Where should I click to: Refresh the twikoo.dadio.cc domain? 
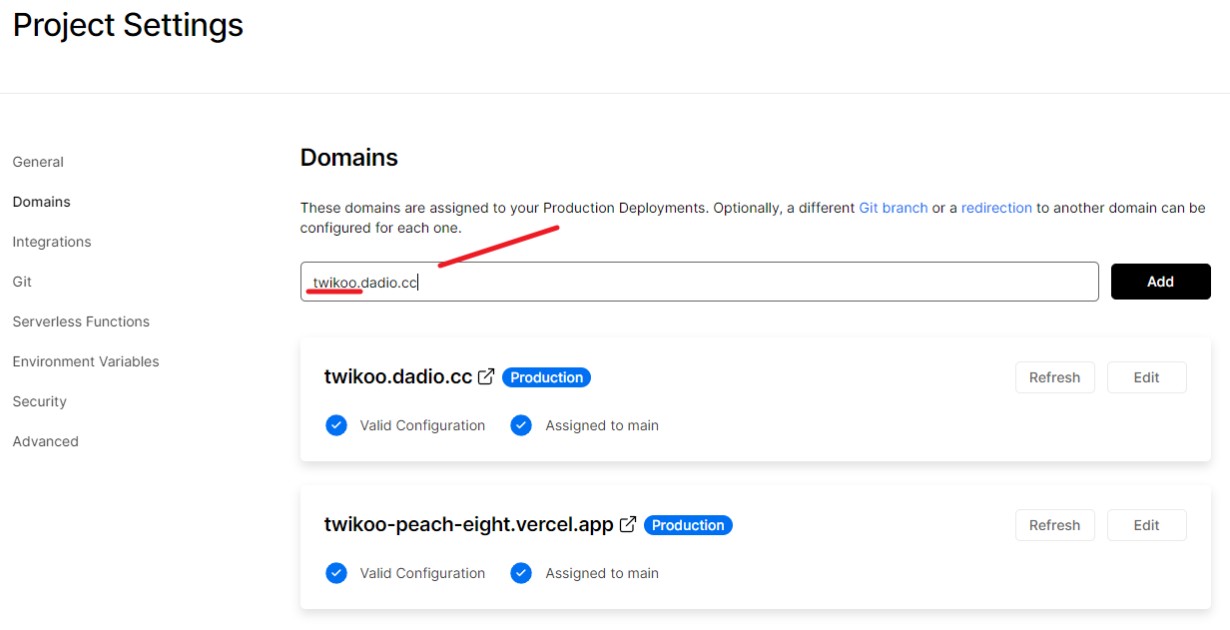coord(1055,377)
